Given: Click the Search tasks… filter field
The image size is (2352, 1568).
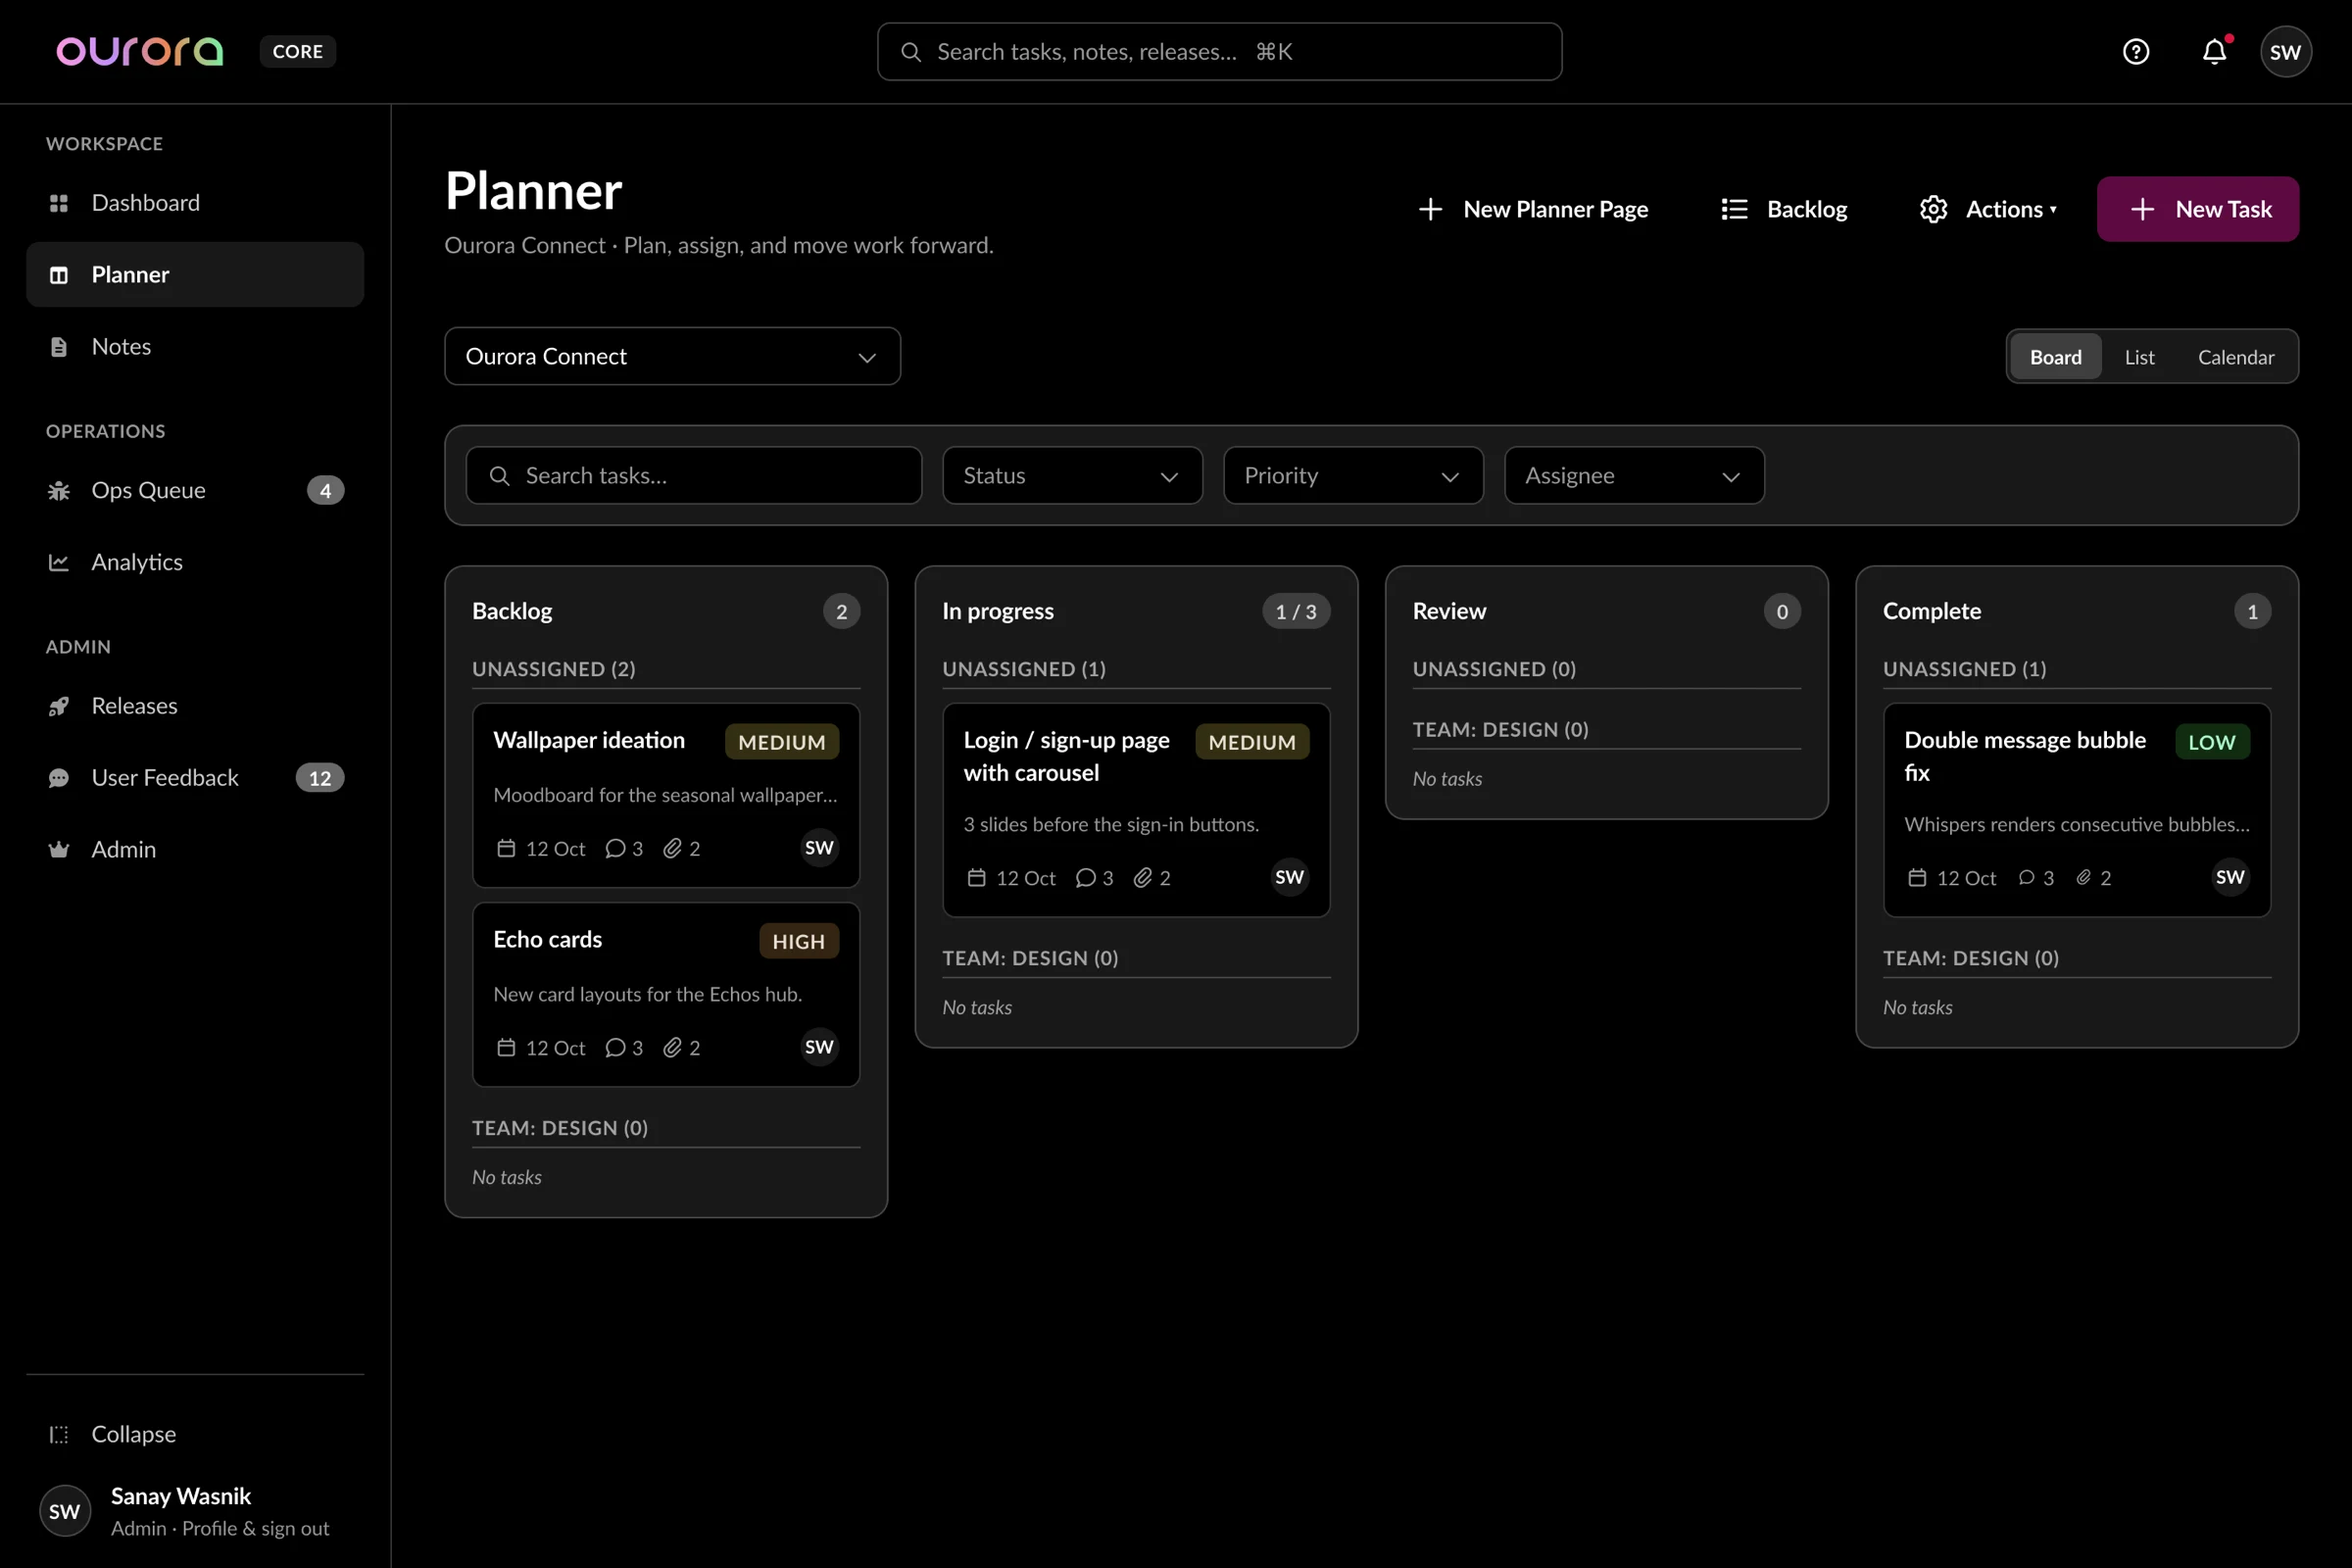Looking at the screenshot, I should click(693, 475).
